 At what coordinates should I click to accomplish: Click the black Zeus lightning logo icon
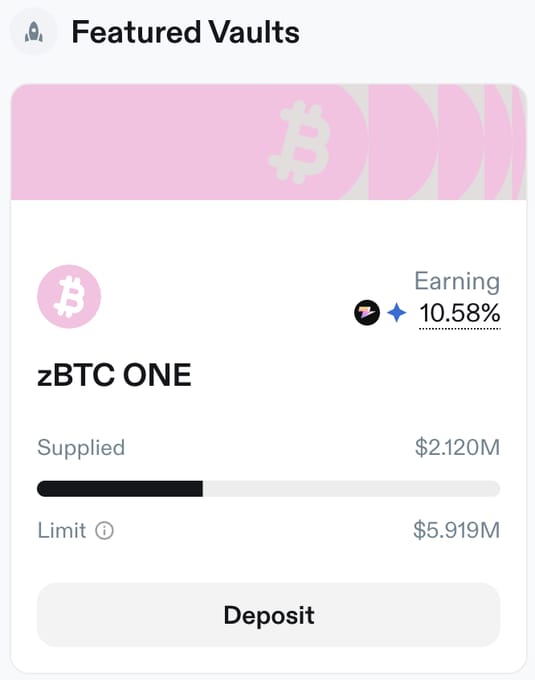(367, 313)
